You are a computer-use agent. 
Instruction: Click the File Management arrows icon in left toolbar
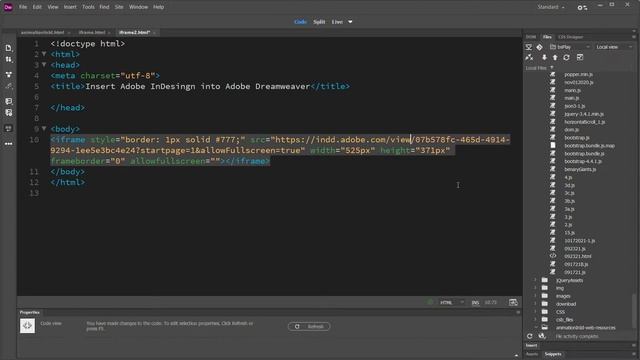(9, 60)
